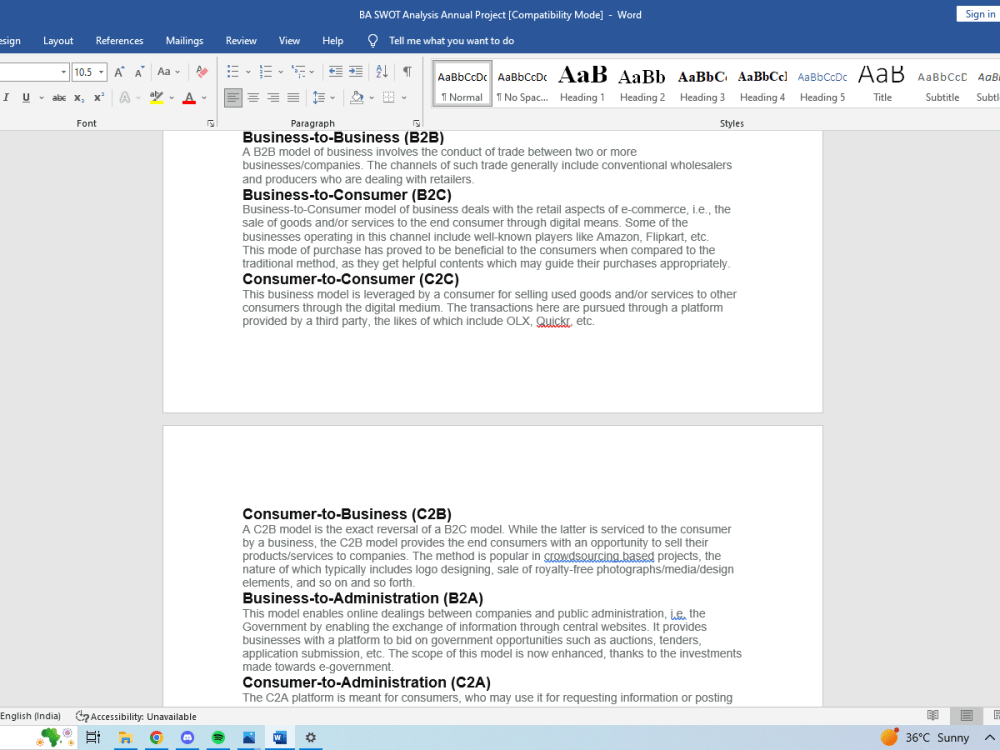This screenshot has width=1000, height=750.
Task: Open Spotify from taskbar
Action: point(218,737)
